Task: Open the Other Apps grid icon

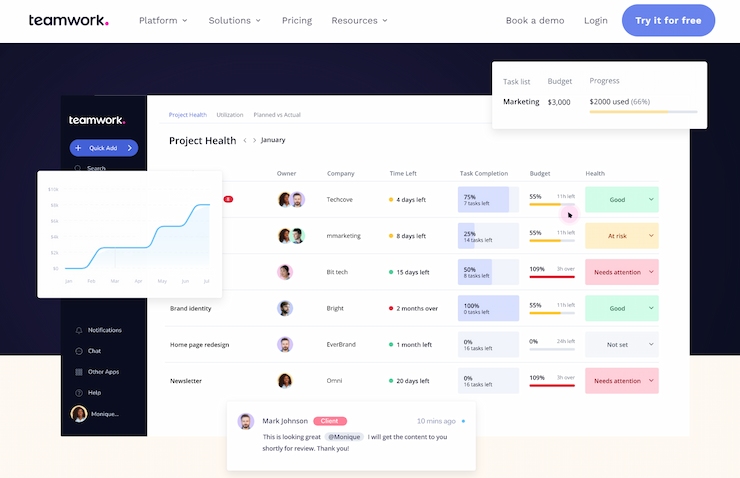Action: (x=79, y=372)
